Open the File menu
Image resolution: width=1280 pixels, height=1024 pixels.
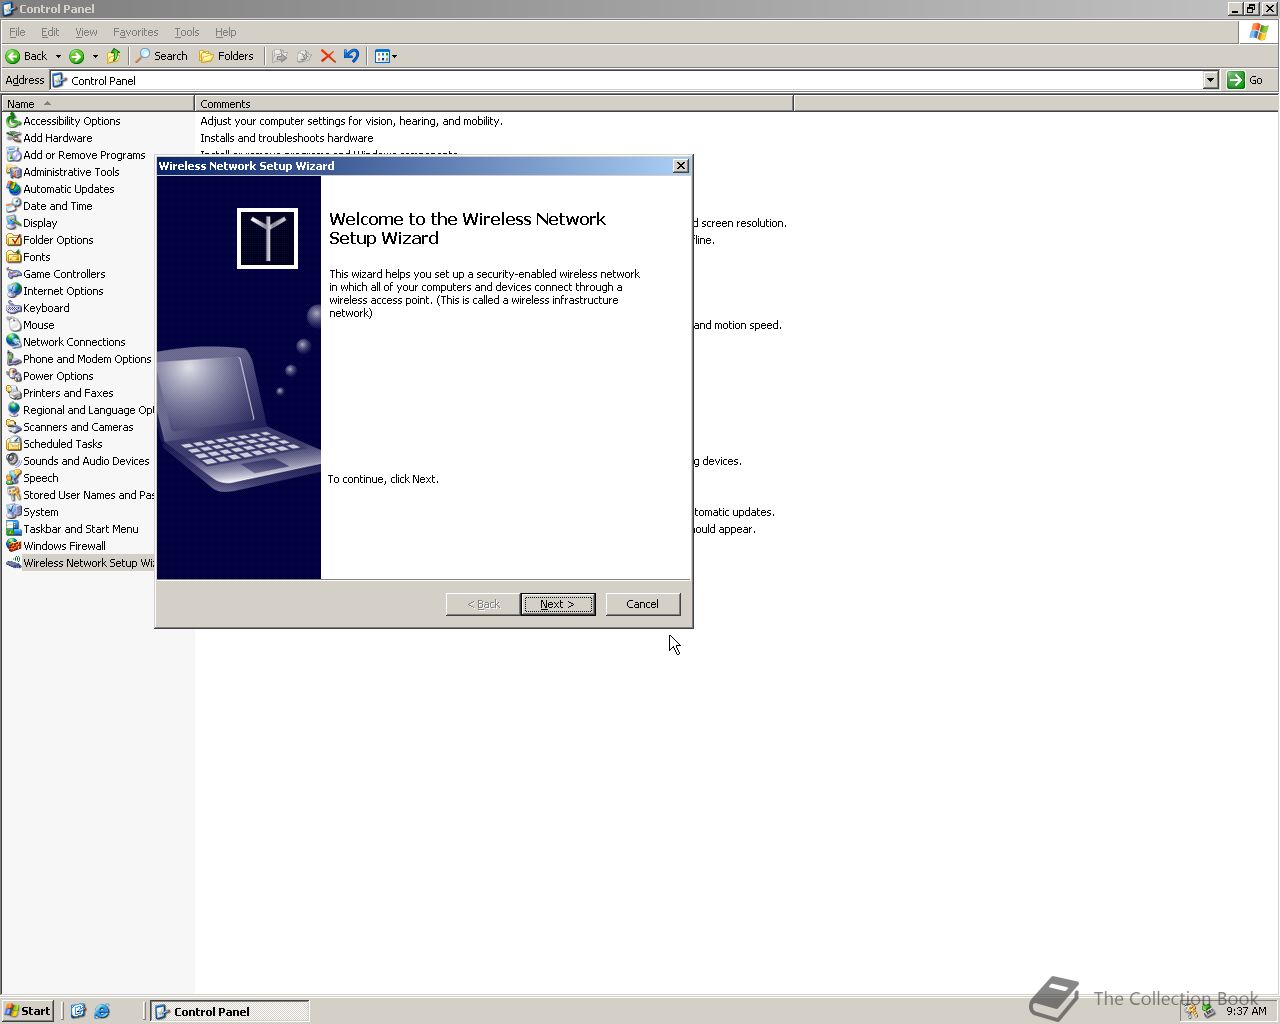click(x=17, y=32)
